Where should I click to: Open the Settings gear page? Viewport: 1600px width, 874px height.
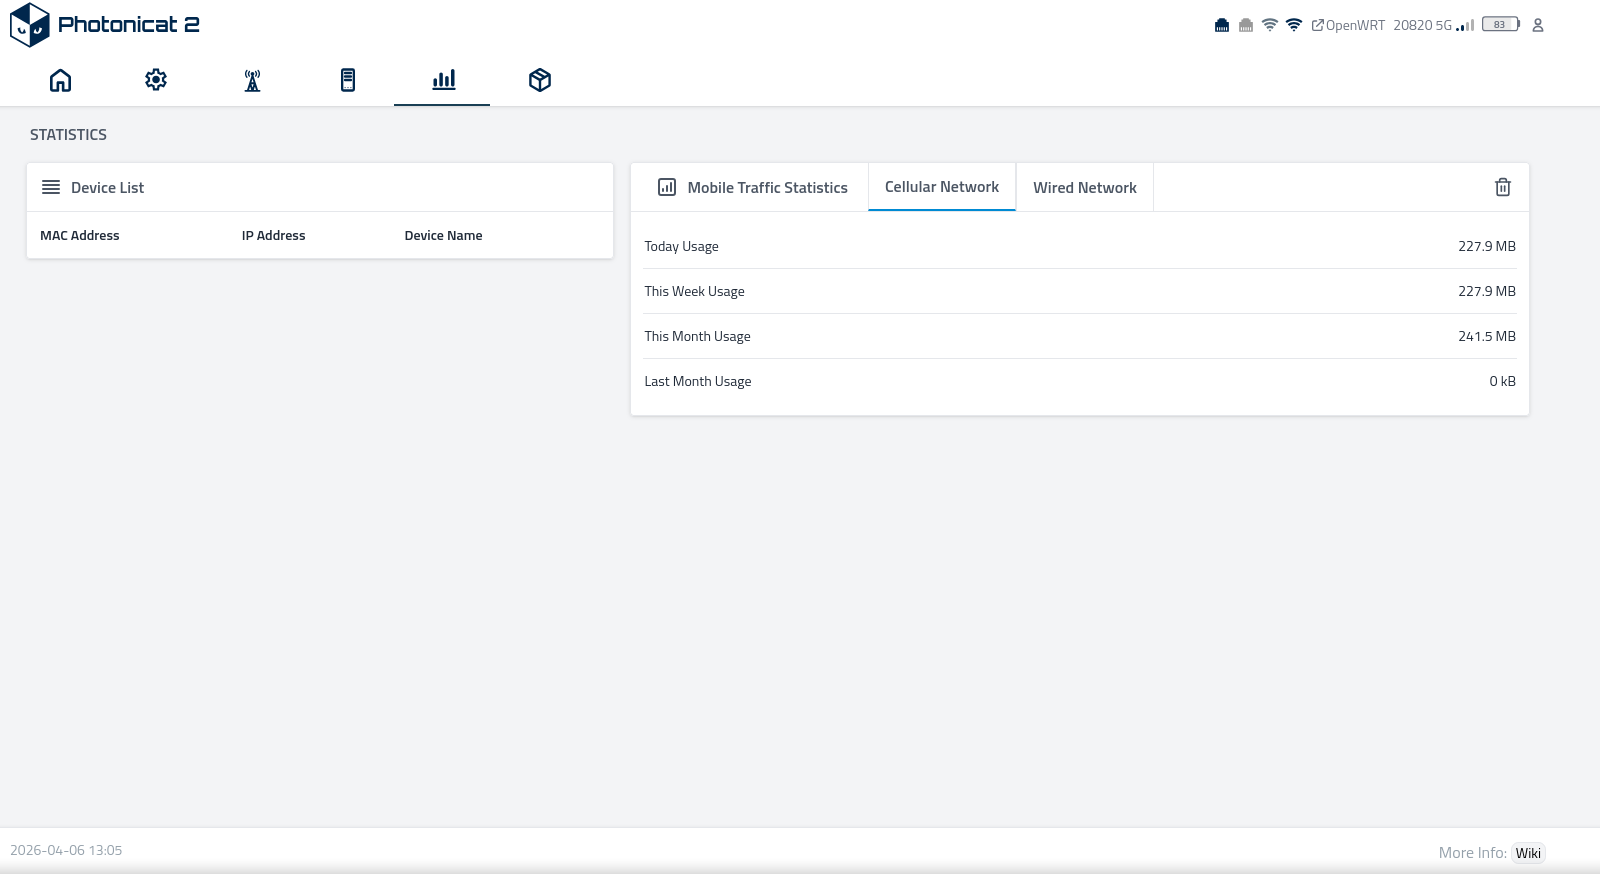(156, 80)
